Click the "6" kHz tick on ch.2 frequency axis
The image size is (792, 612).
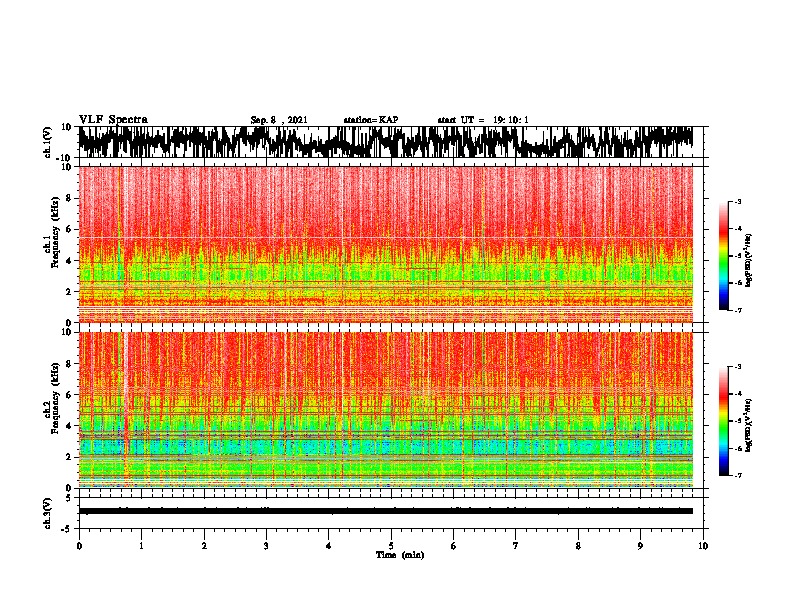[x=69, y=395]
